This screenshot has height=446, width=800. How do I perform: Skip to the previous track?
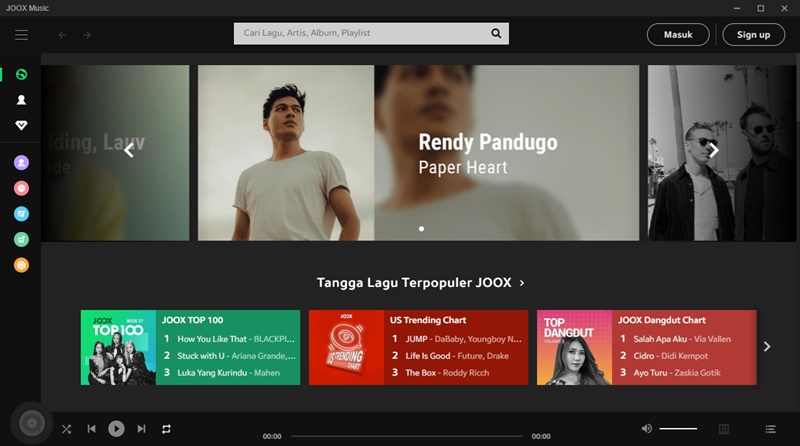[x=91, y=429]
